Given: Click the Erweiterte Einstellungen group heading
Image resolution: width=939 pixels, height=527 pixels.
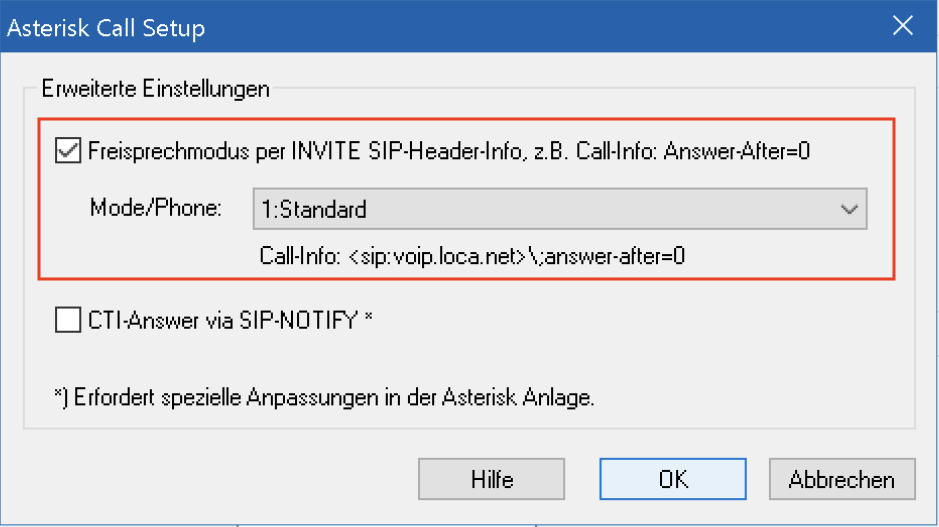Looking at the screenshot, I should 155,89.
